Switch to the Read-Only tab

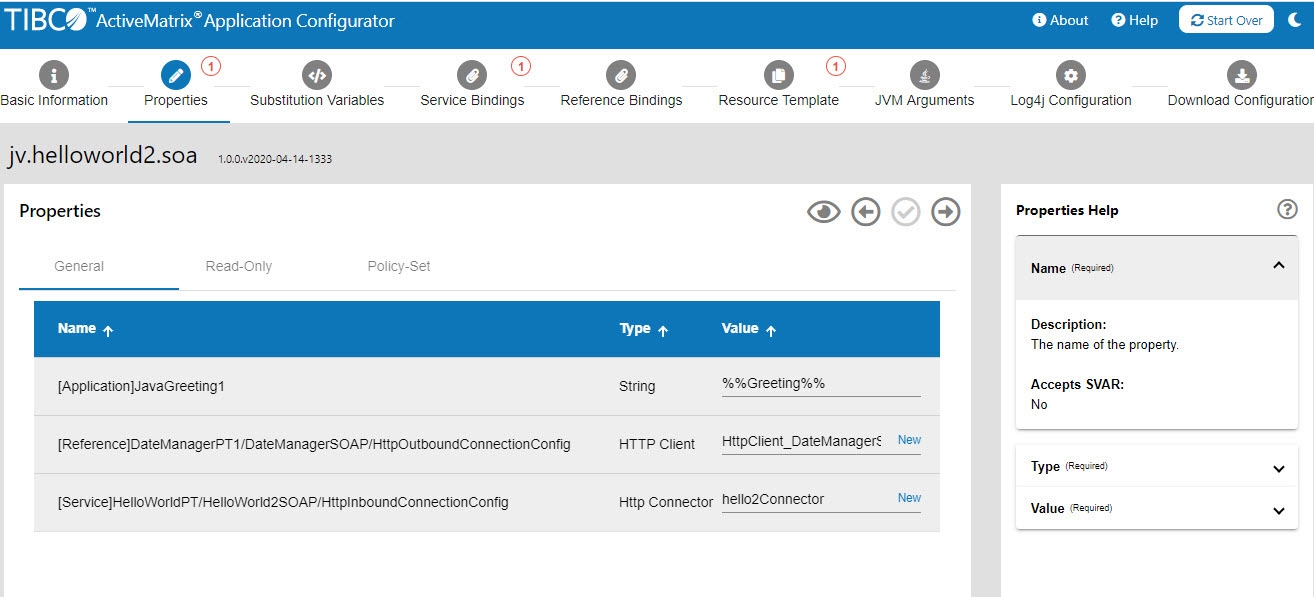[x=239, y=266]
